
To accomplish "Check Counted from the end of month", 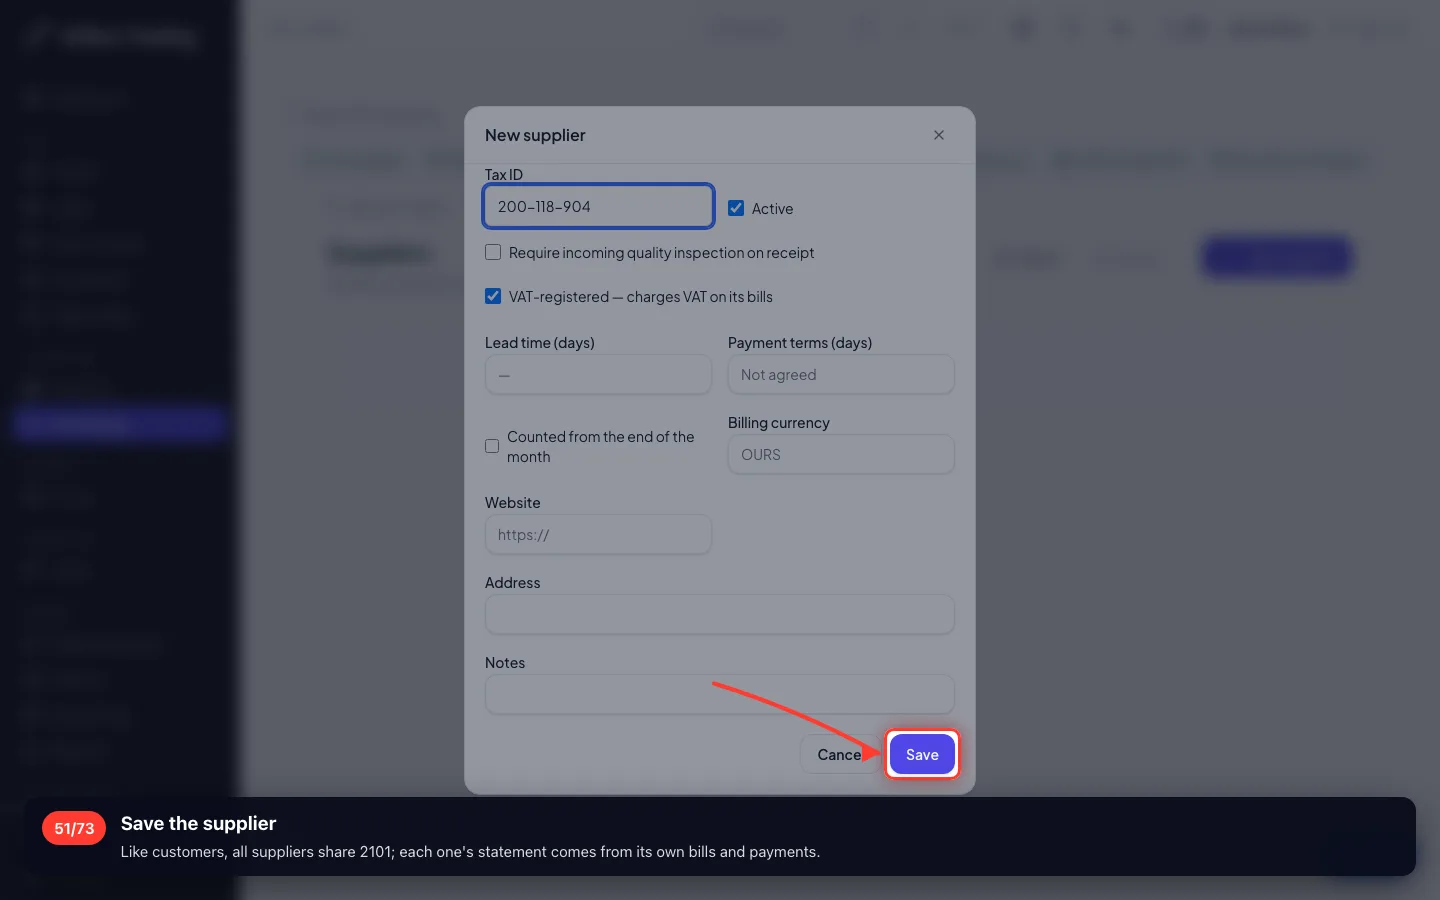I will coord(492,446).
